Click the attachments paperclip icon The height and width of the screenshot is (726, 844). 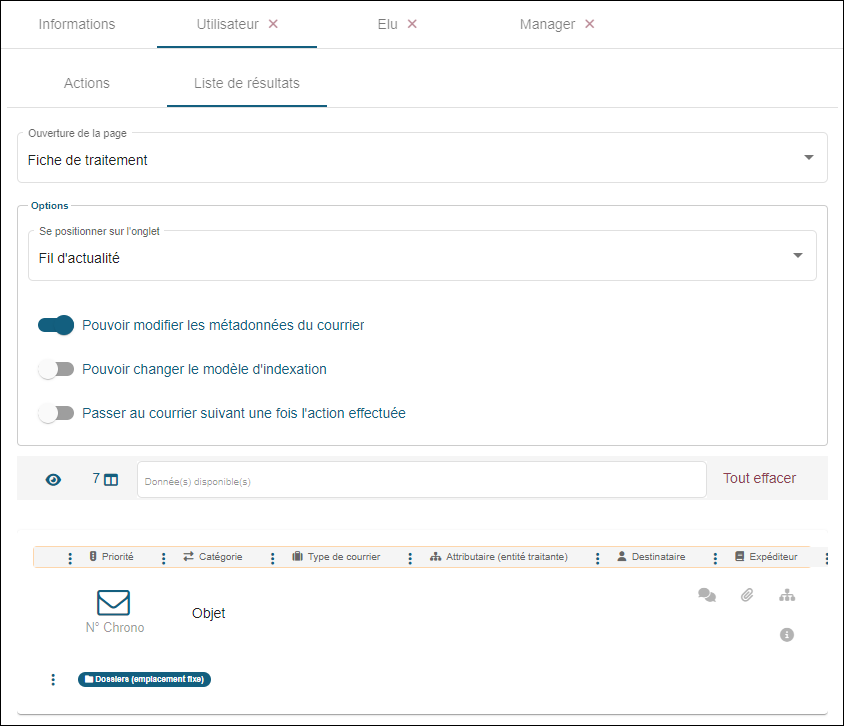click(x=747, y=595)
